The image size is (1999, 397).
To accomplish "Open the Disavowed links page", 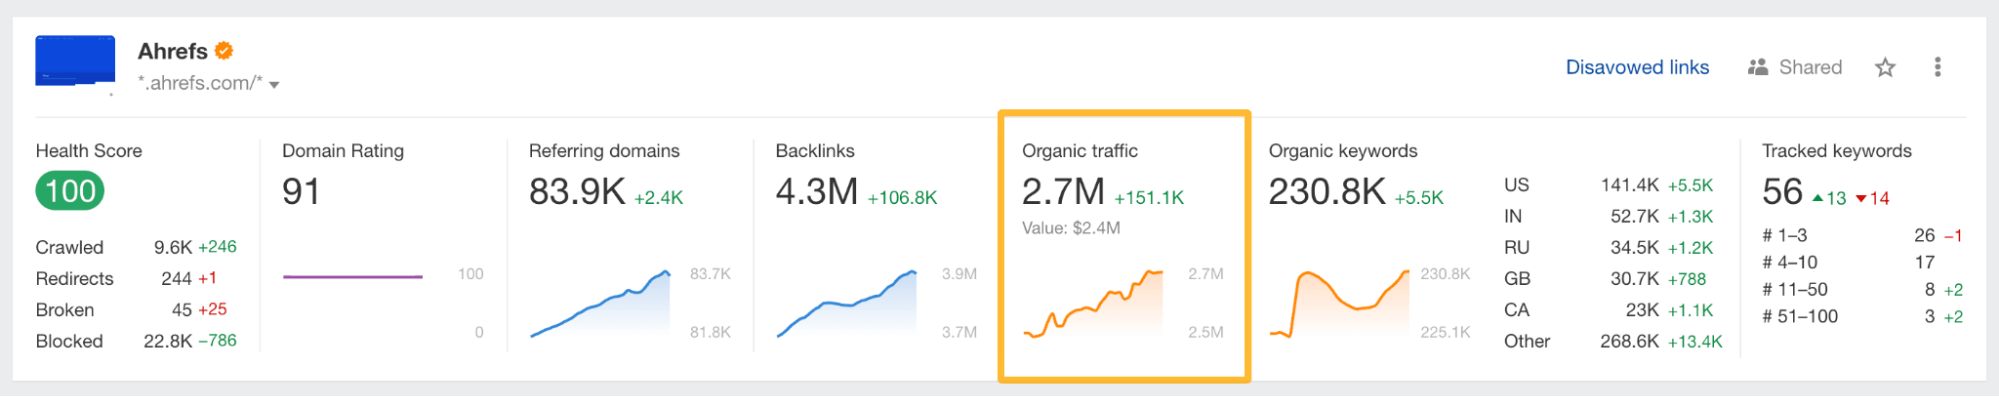I will click(1637, 67).
